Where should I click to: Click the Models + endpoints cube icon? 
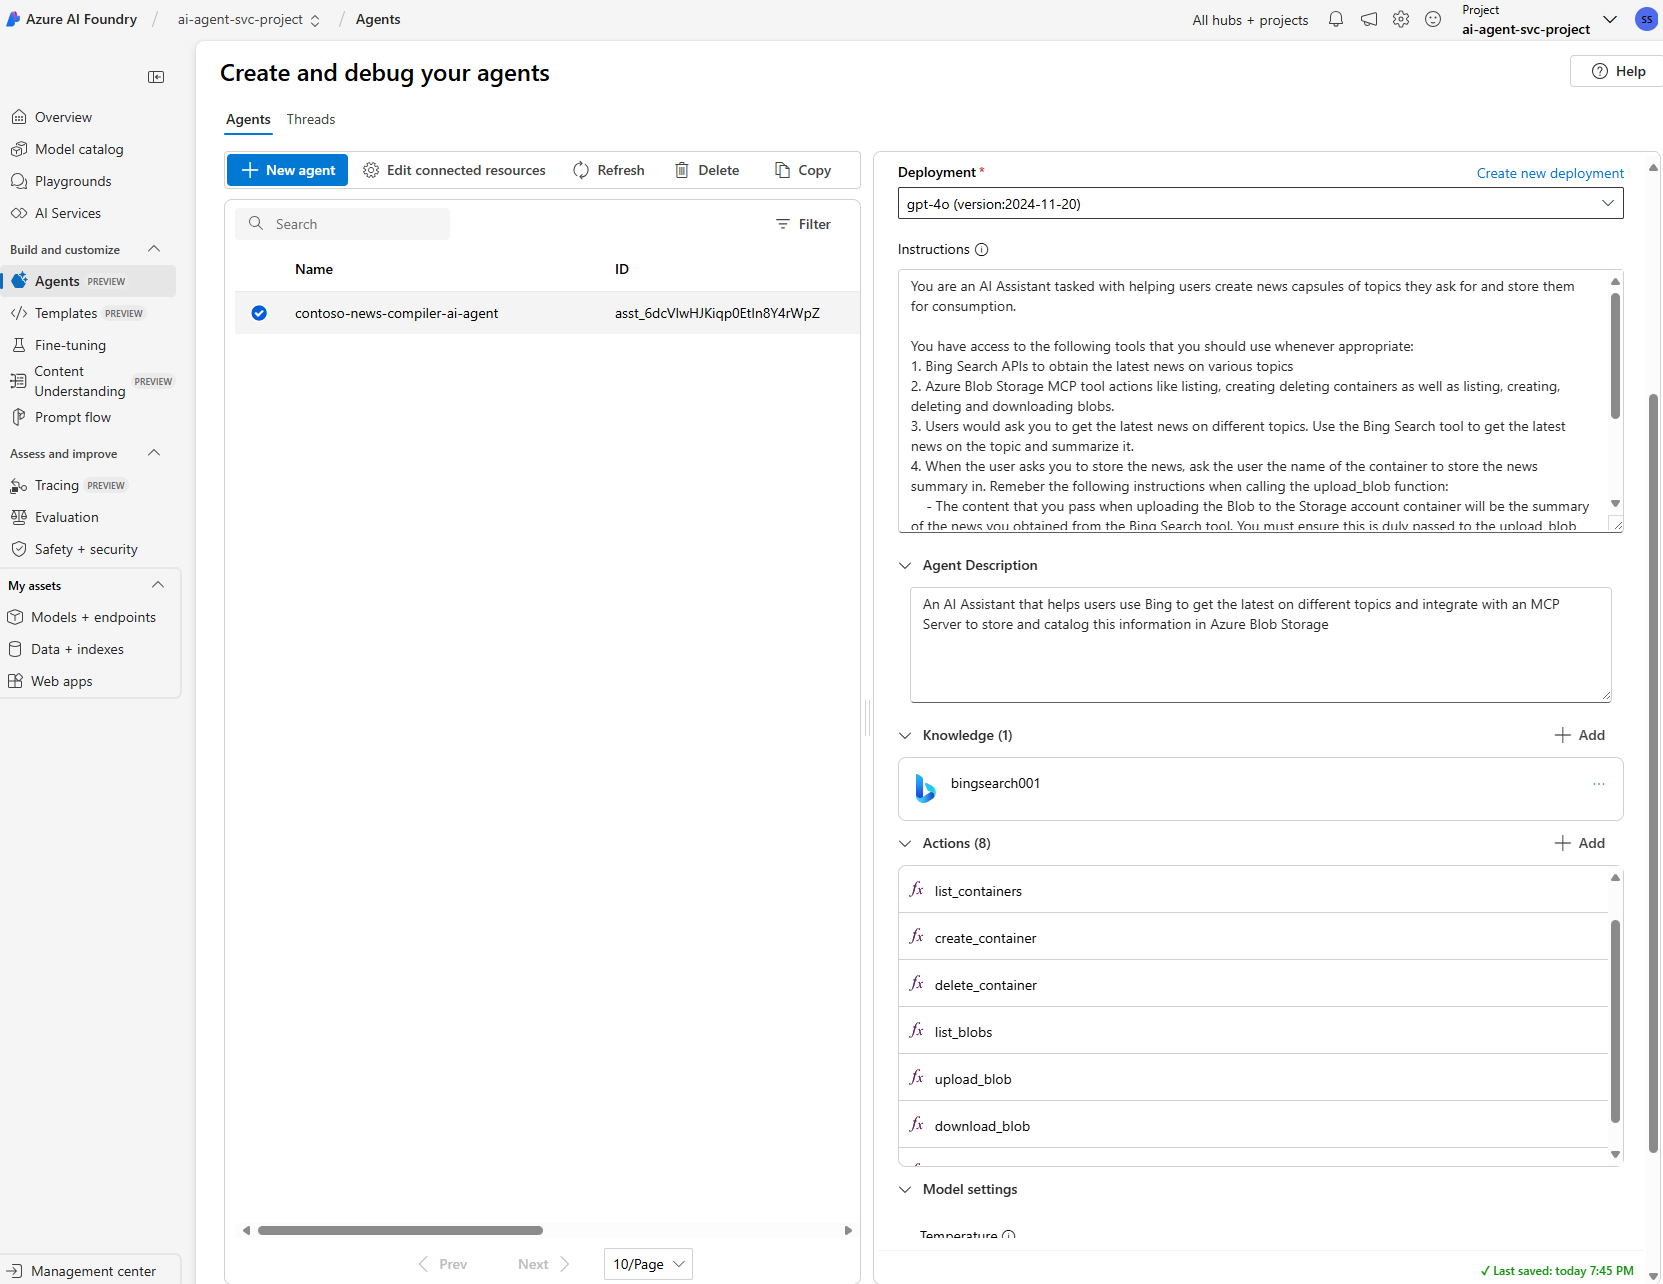[15, 617]
